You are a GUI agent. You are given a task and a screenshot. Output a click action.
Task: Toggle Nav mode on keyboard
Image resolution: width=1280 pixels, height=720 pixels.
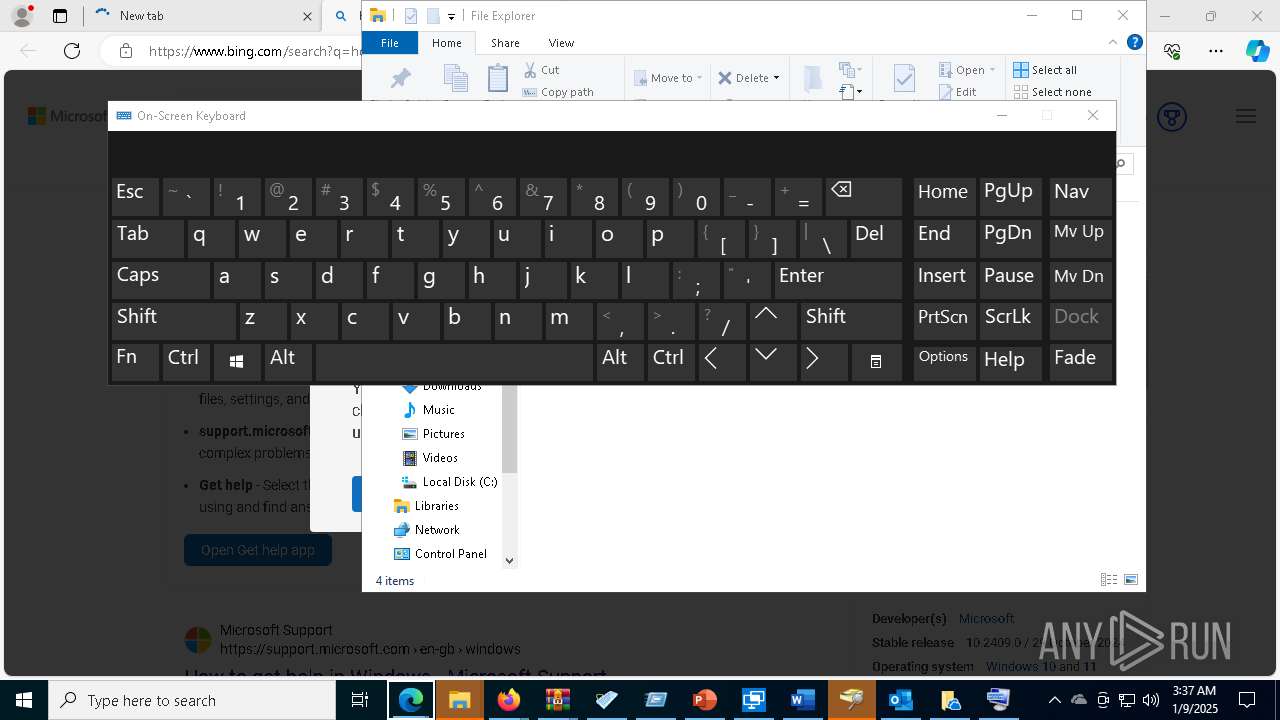[1079, 197]
